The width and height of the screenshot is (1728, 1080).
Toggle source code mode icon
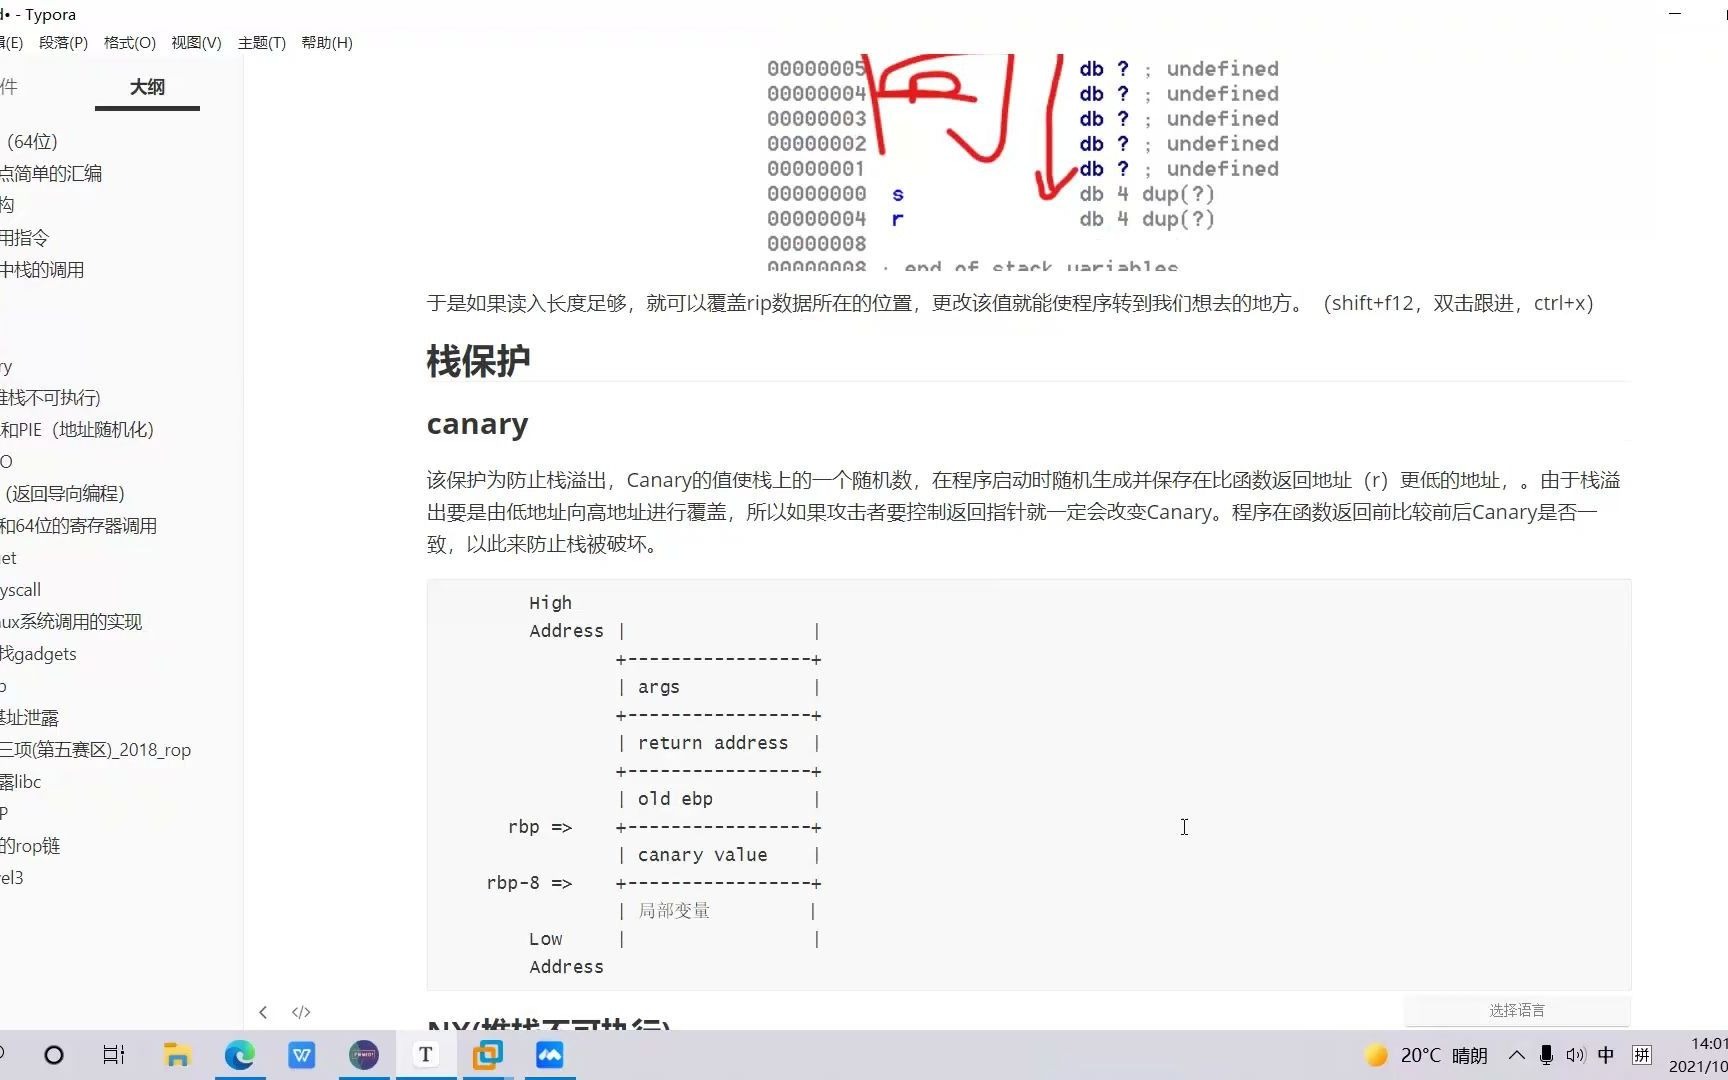click(301, 1012)
